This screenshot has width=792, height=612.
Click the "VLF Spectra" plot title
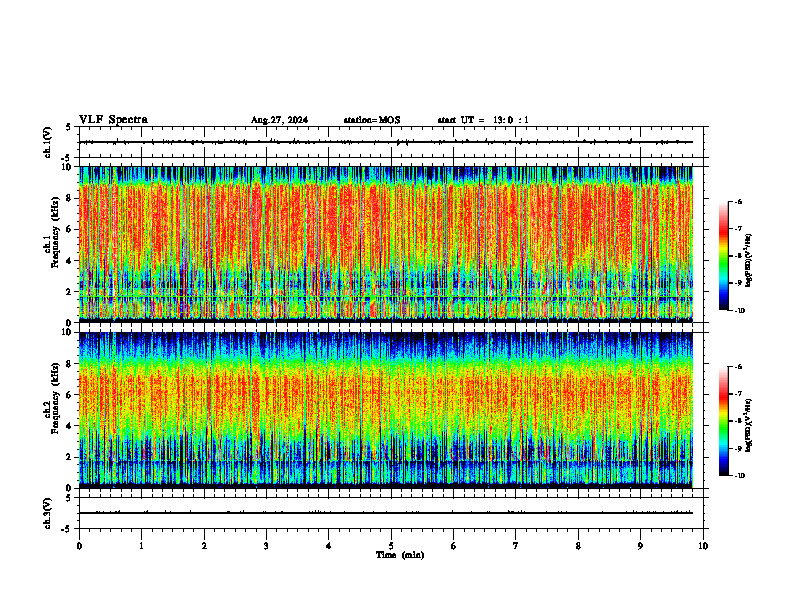coord(113,120)
